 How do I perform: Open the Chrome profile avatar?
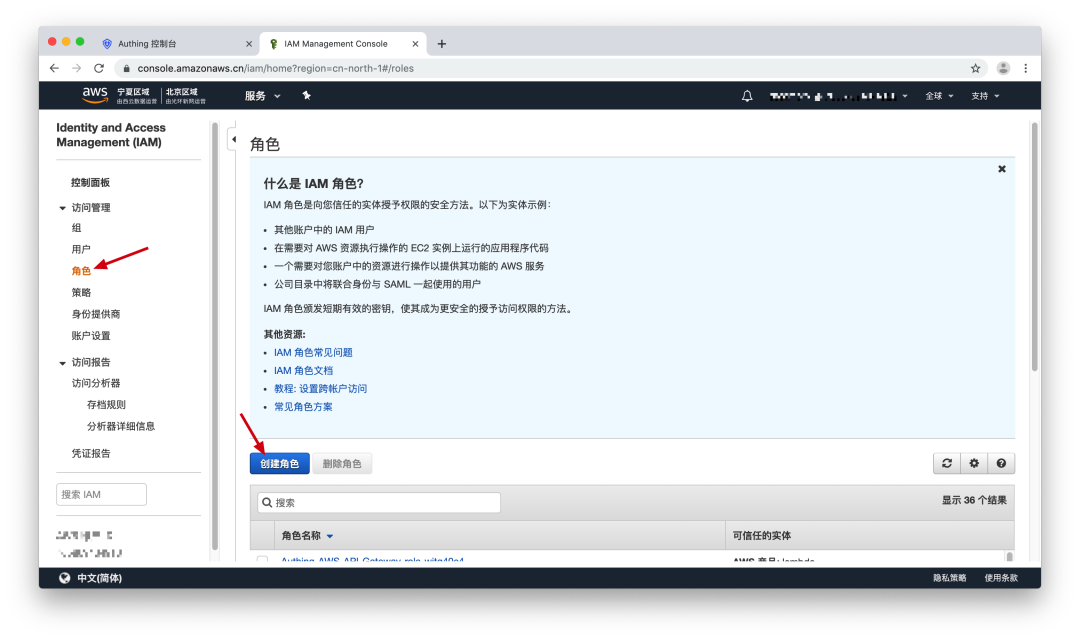(1003, 68)
